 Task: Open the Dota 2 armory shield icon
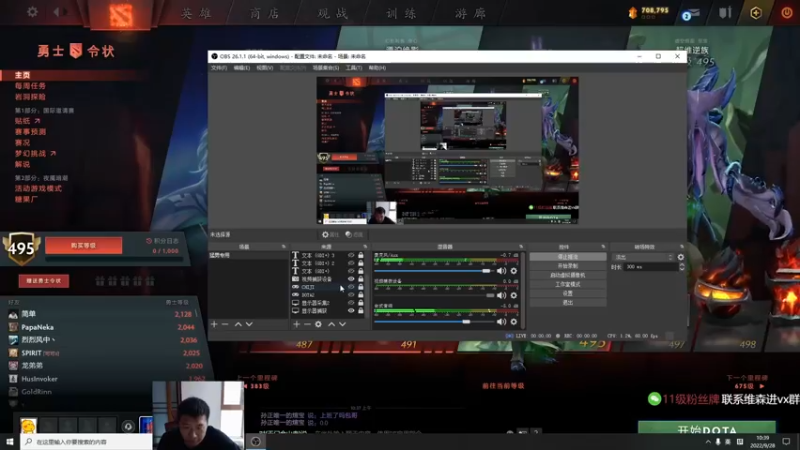coord(725,12)
